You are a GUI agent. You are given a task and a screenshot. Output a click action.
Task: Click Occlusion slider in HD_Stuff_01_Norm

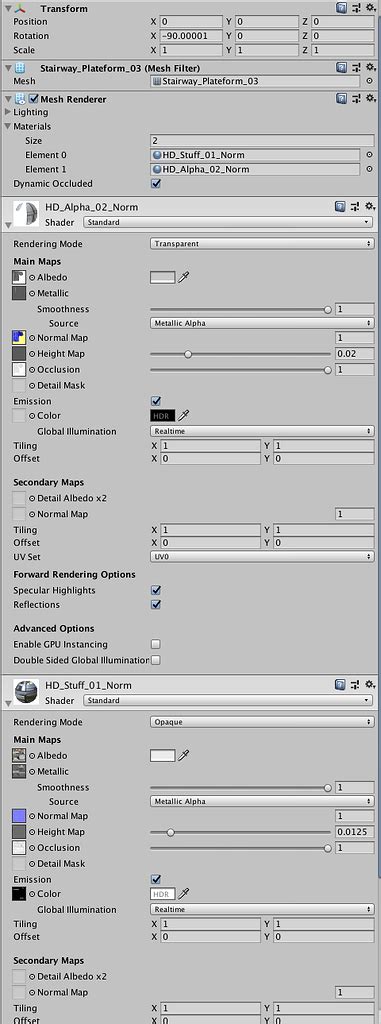240,848
